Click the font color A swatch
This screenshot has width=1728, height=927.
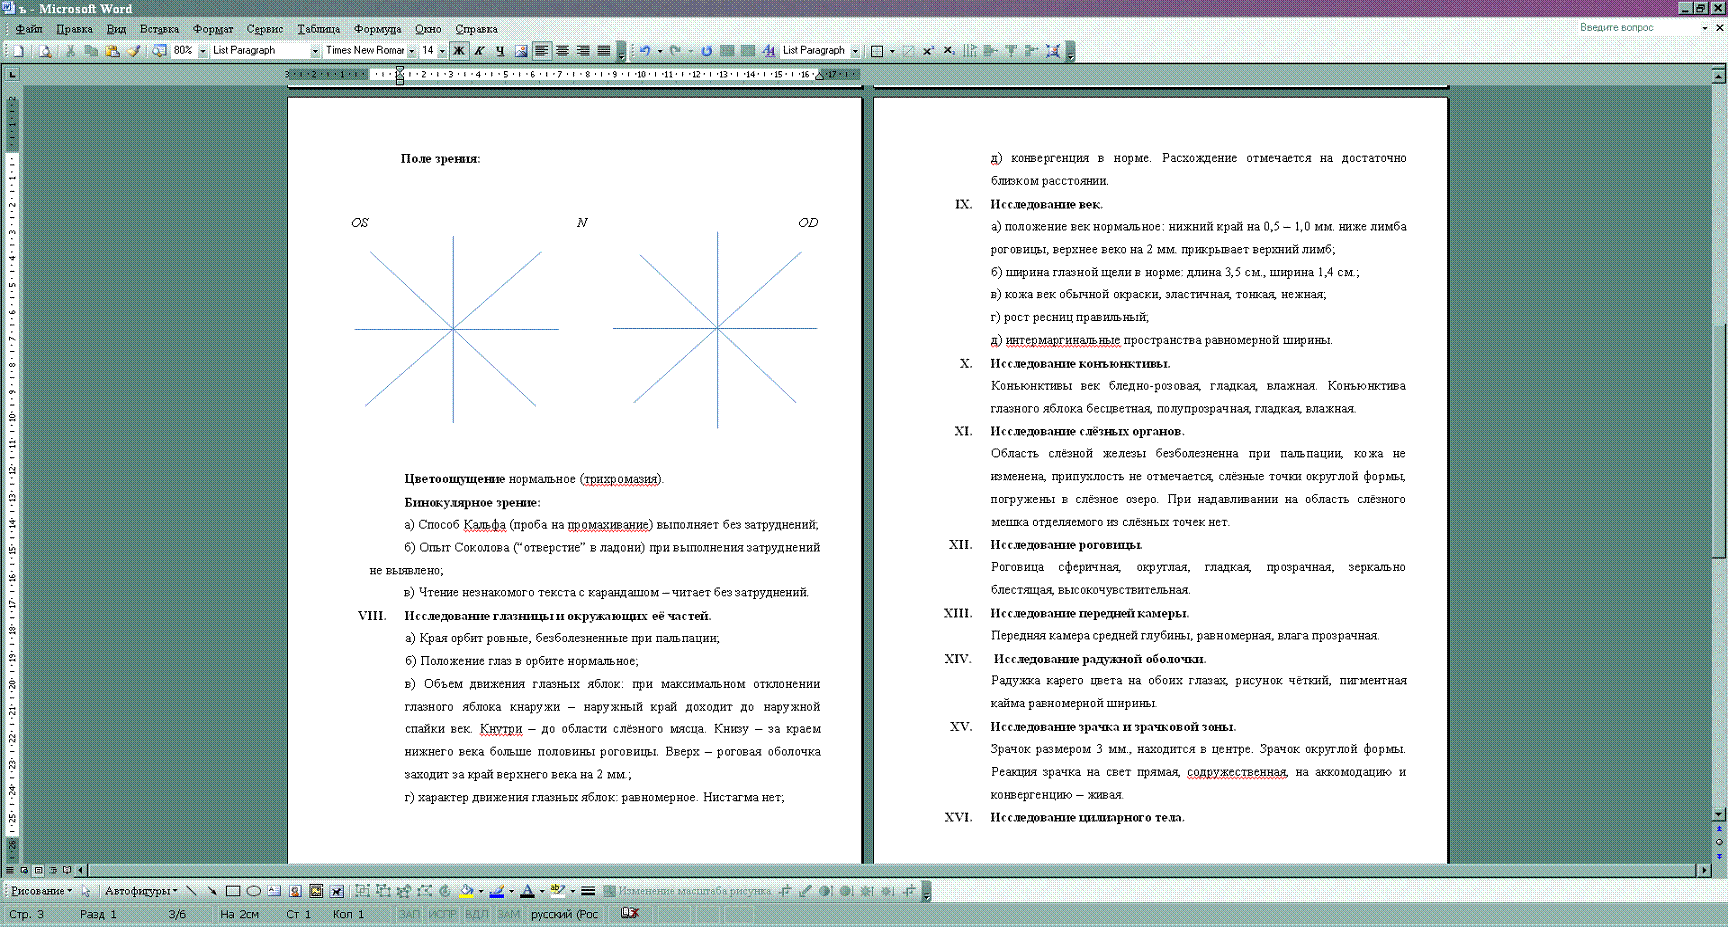click(527, 891)
